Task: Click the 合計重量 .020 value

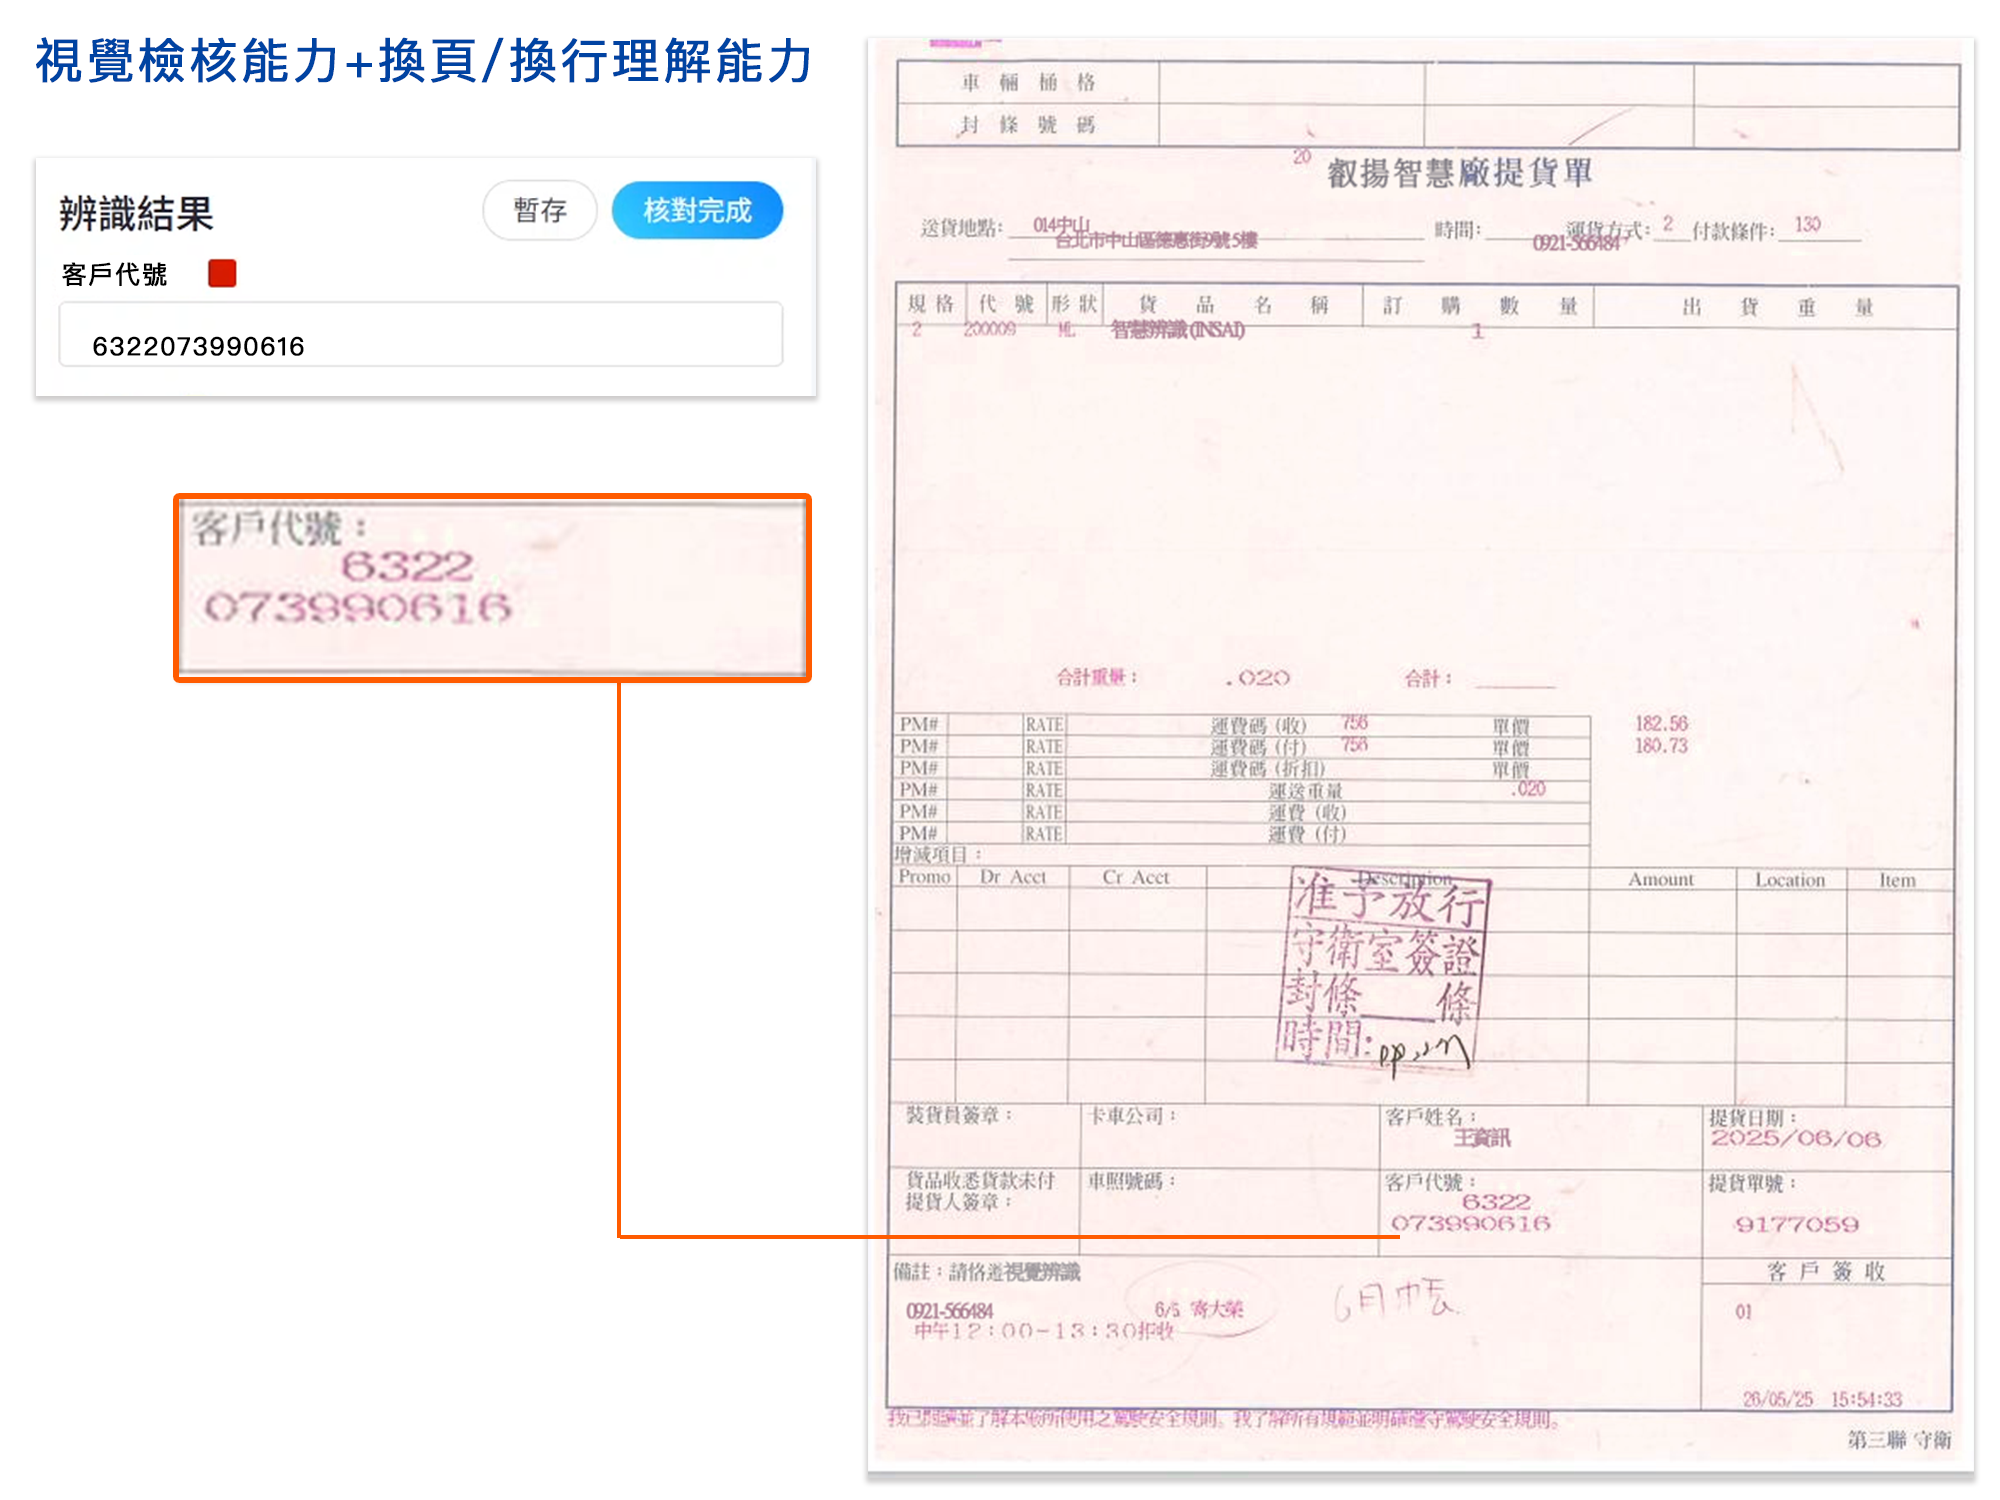Action: pos(1258,678)
